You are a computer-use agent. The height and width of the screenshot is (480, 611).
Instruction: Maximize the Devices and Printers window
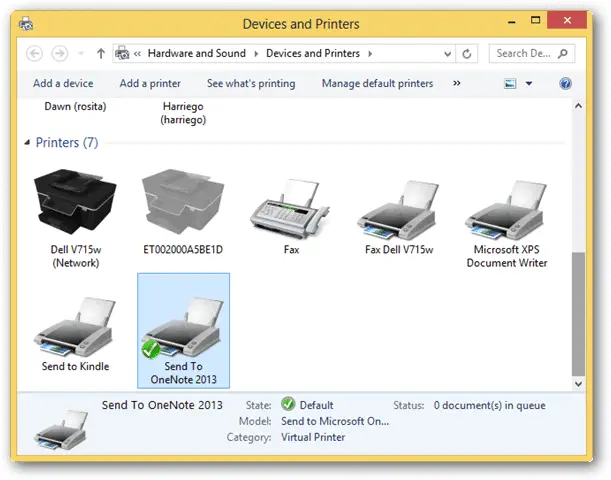(535, 20)
